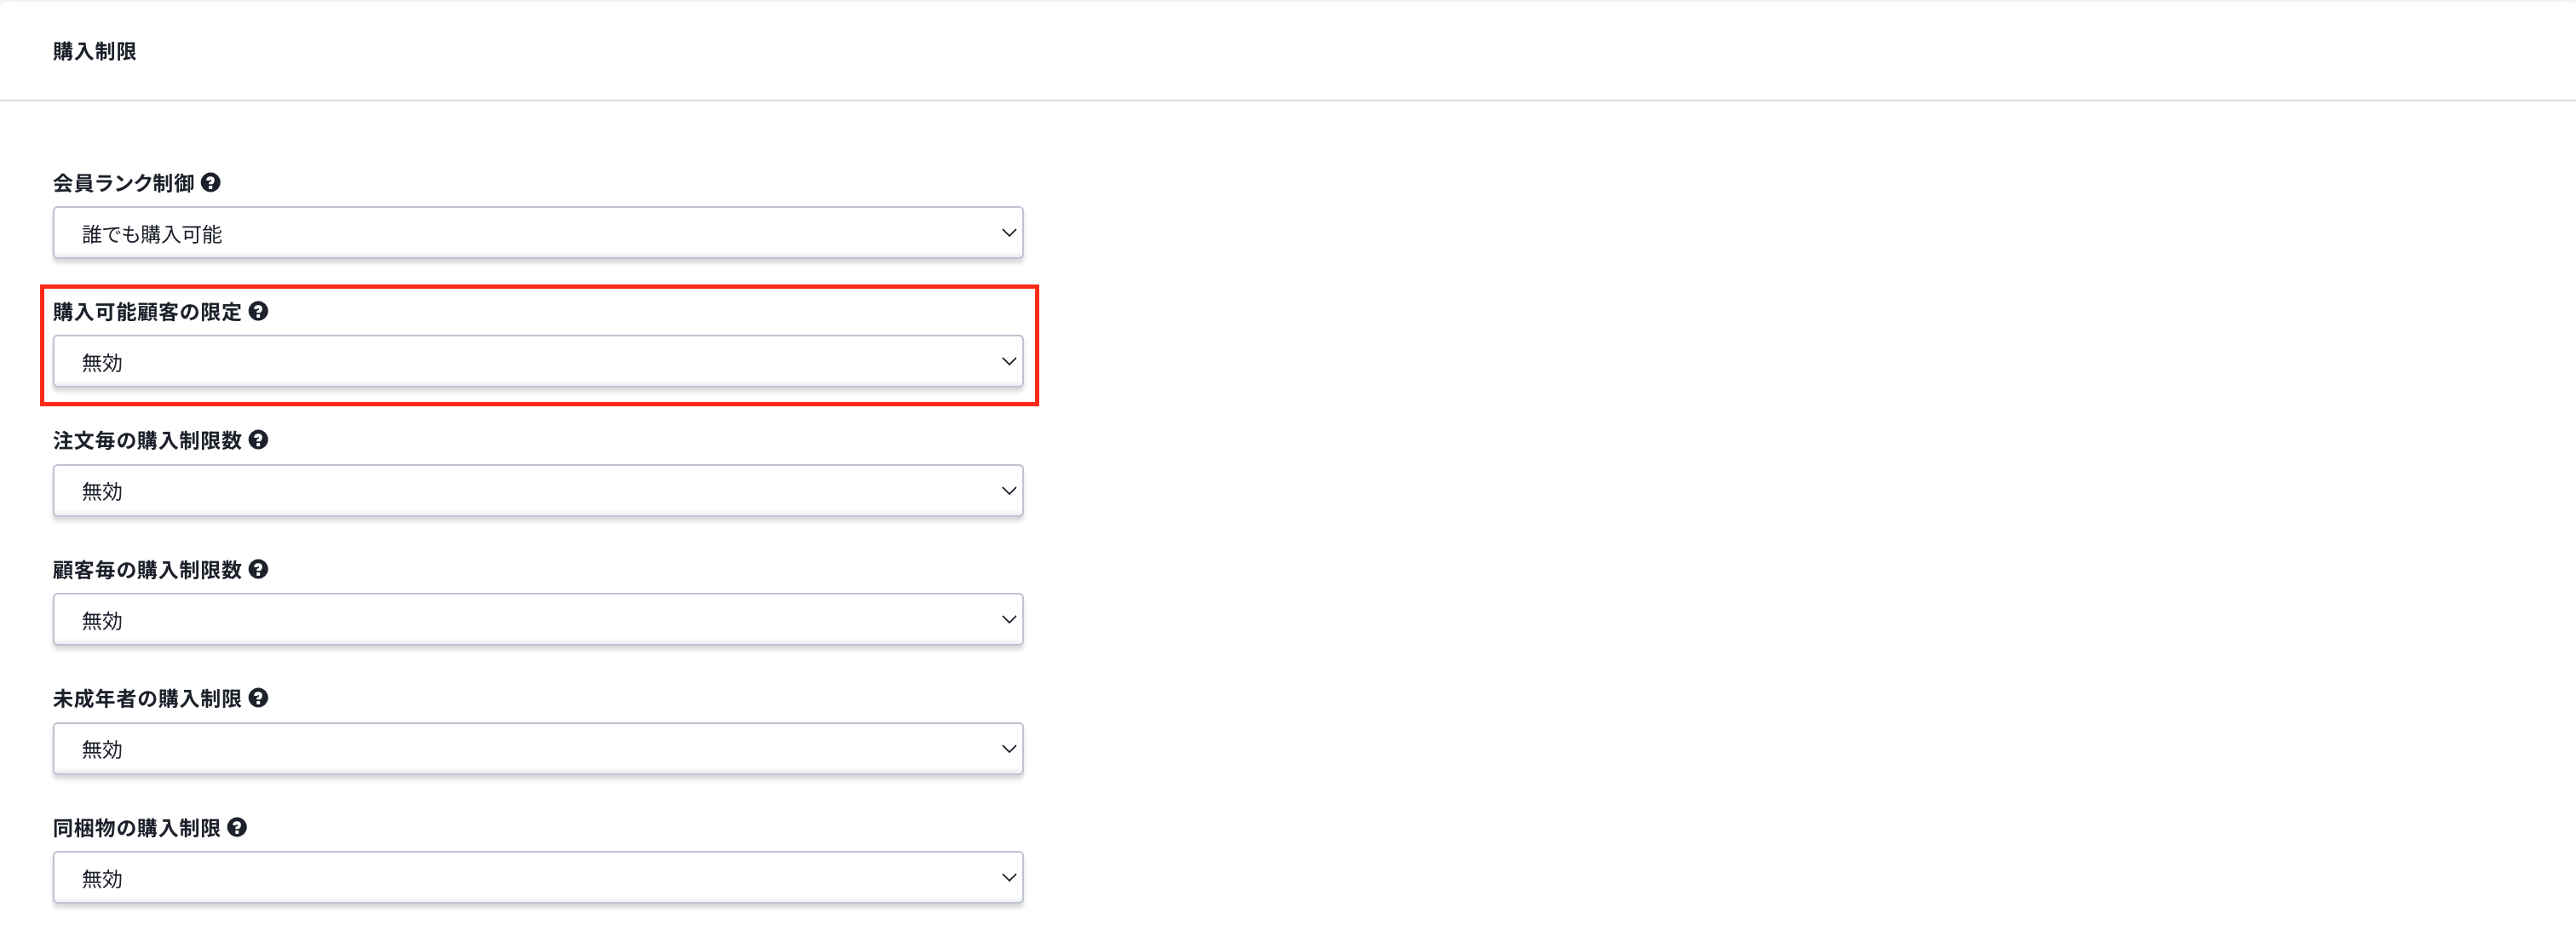Click the 顧客毎の購入制限数 label text

(x=147, y=570)
